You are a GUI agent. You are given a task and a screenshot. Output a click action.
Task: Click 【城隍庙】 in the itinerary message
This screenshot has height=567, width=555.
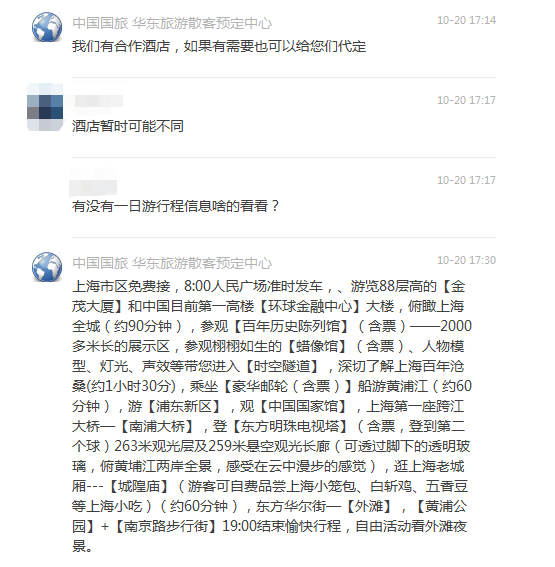[x=139, y=486]
